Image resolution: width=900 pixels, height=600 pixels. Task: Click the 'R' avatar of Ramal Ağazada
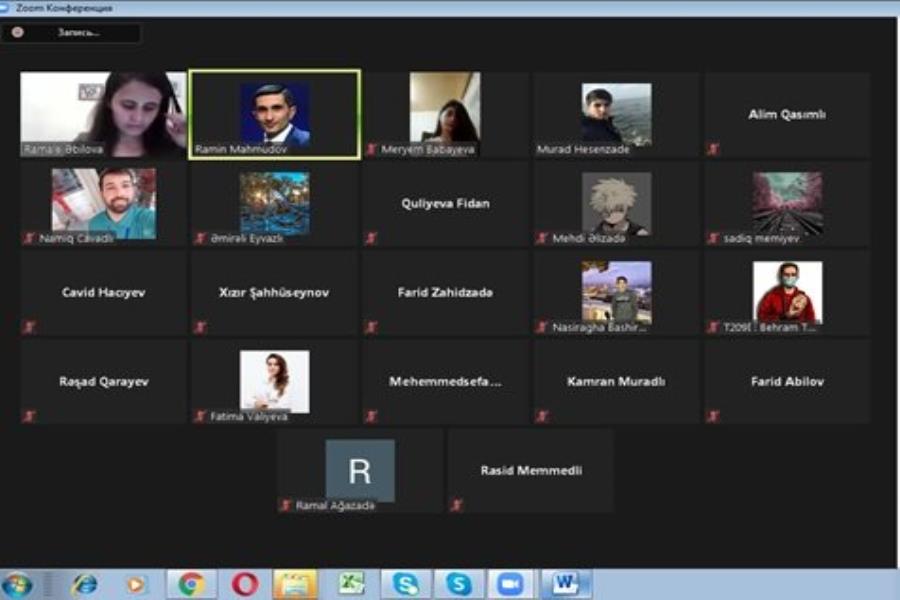click(x=360, y=471)
